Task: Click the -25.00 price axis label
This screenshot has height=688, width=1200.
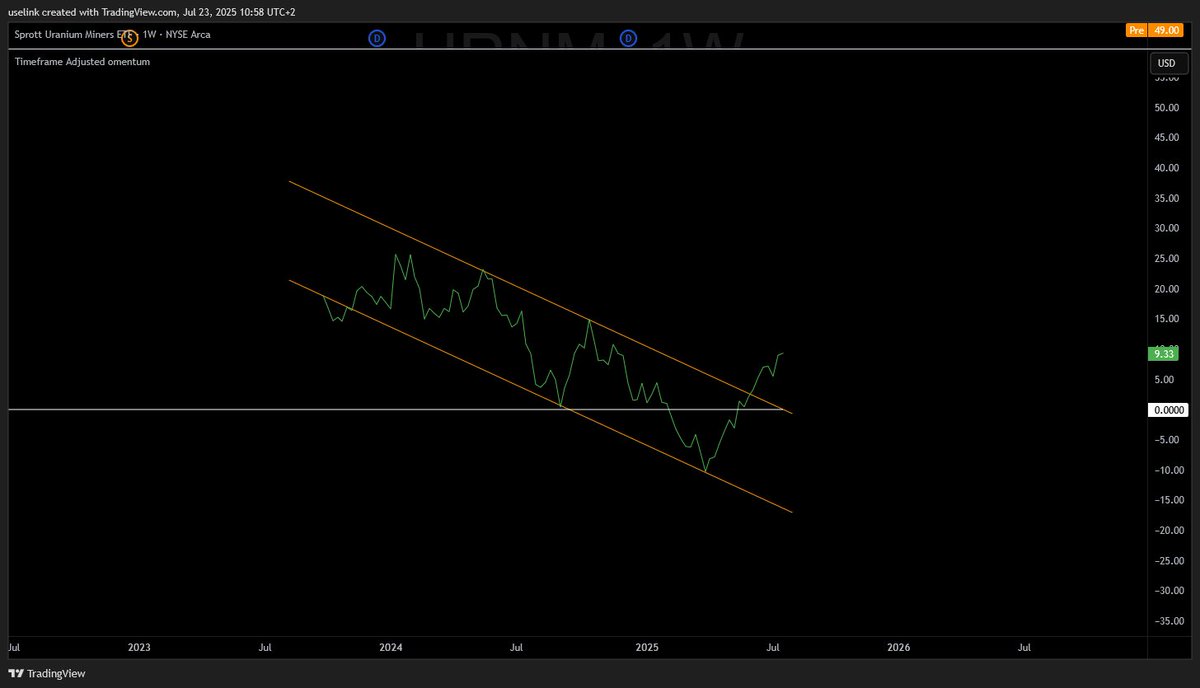Action: [1167, 560]
